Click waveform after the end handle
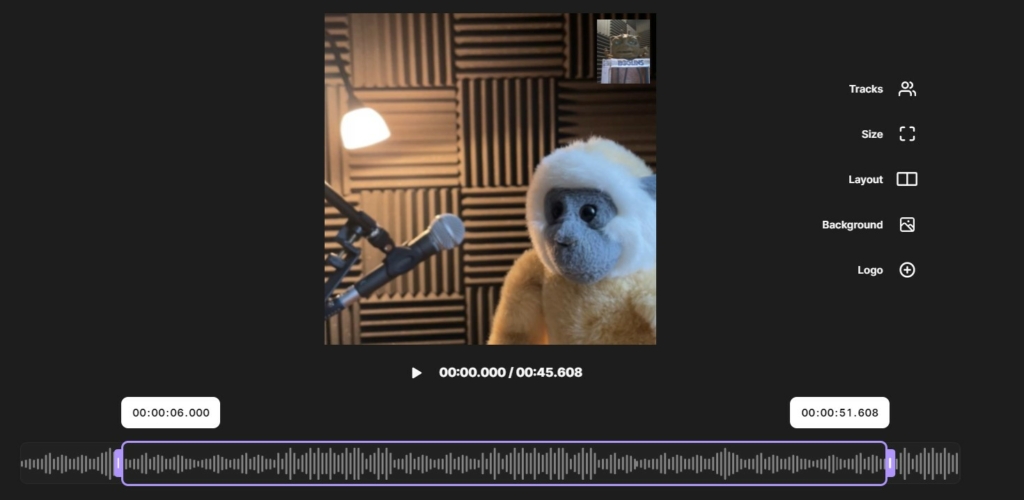 [927, 463]
